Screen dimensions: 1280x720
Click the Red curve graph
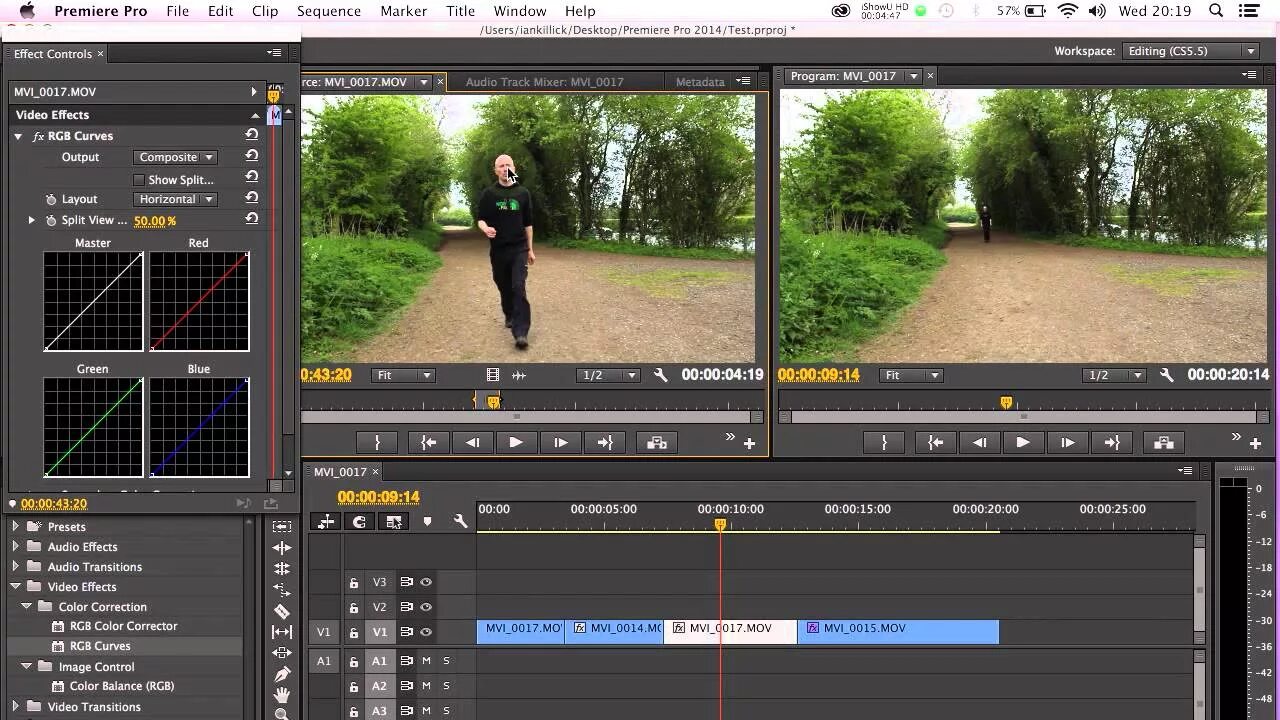point(199,301)
